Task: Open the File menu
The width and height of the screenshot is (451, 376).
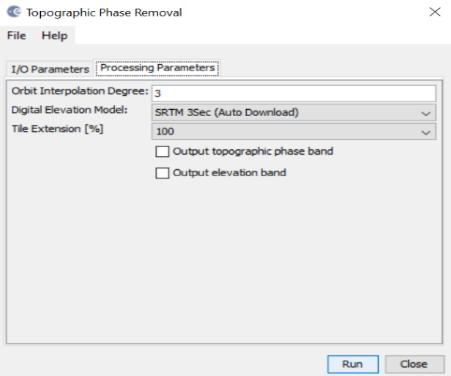Action: (16, 35)
